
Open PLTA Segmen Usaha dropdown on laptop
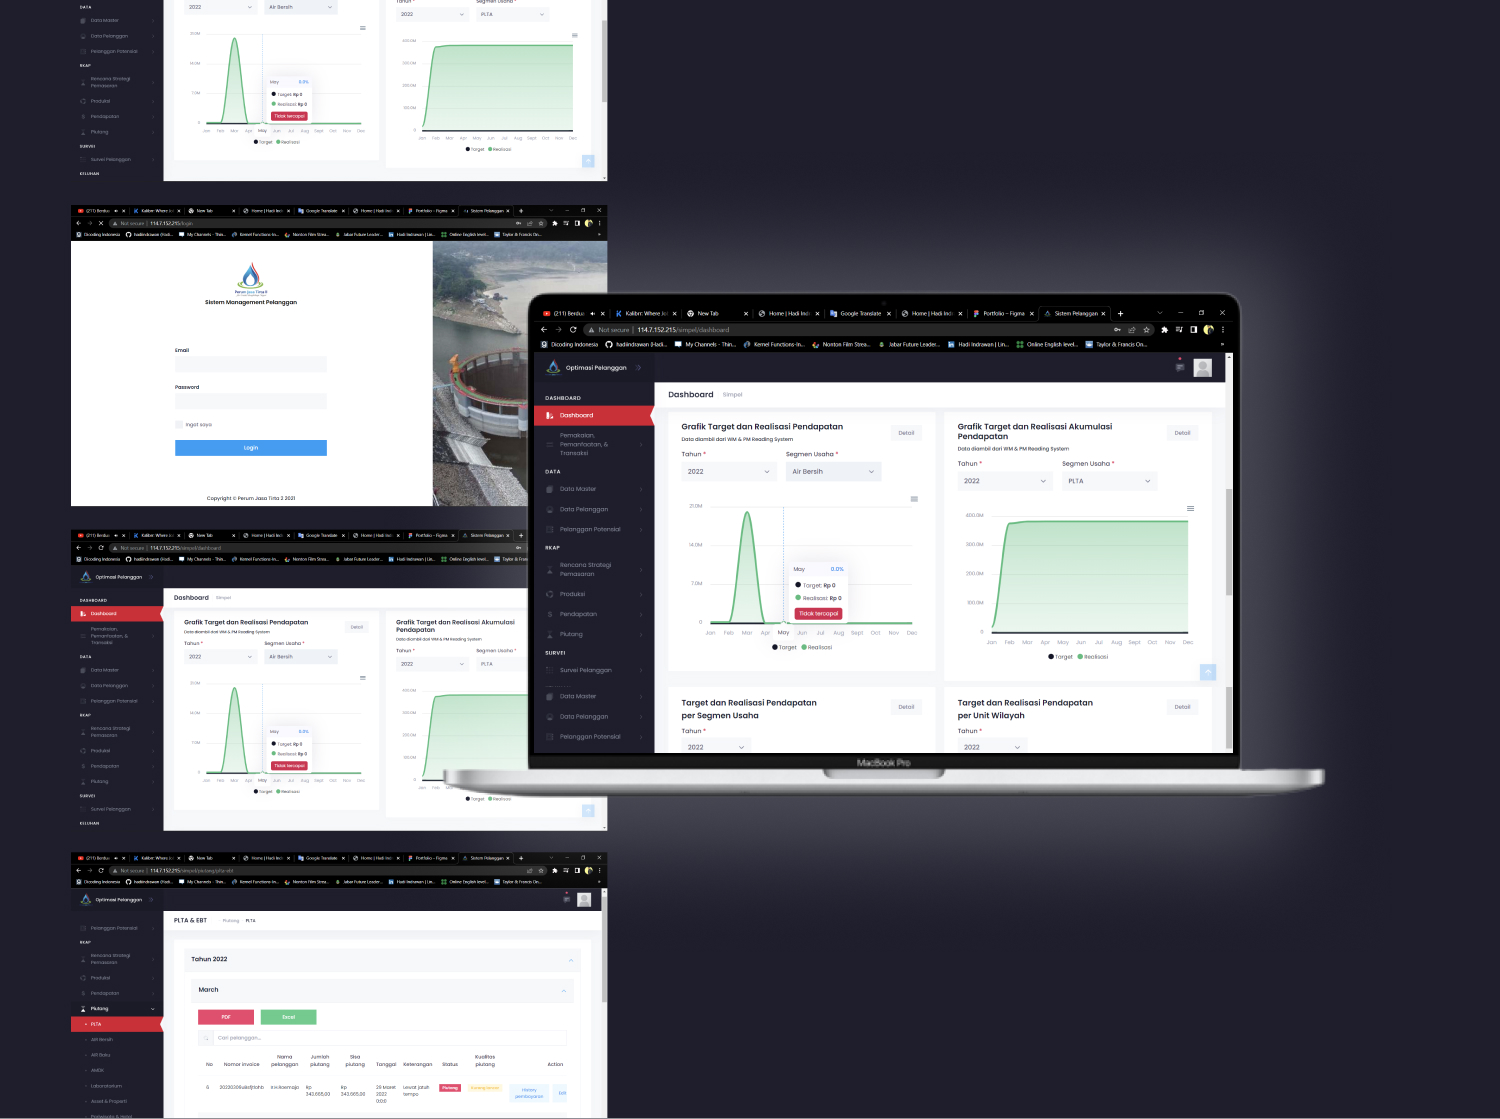click(x=1108, y=481)
